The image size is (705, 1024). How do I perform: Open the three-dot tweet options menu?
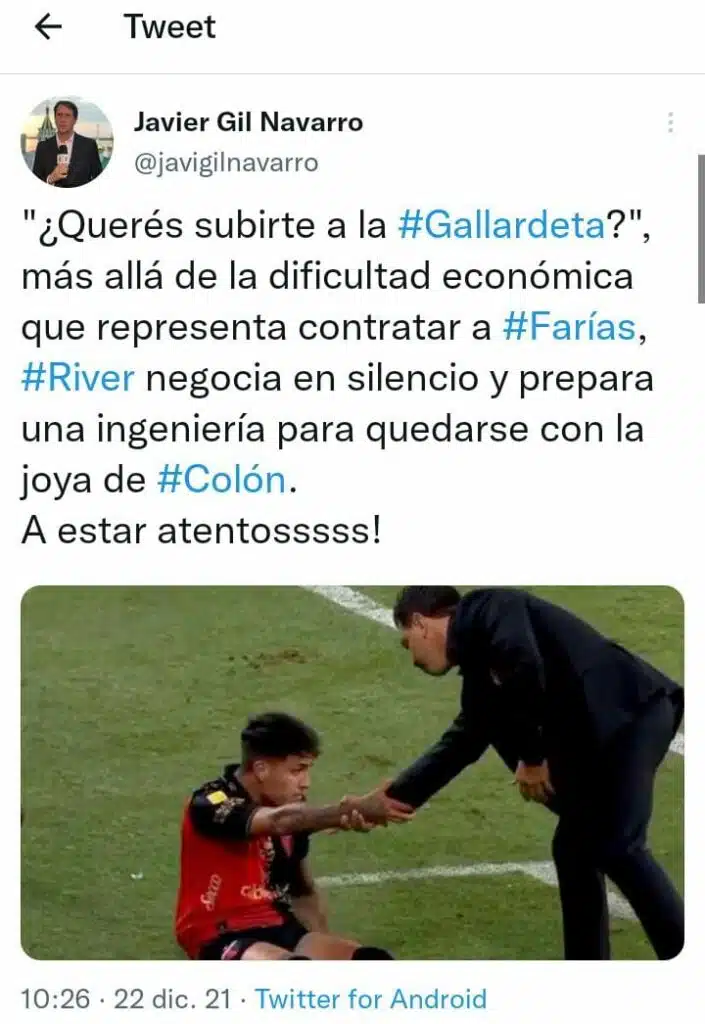point(670,122)
